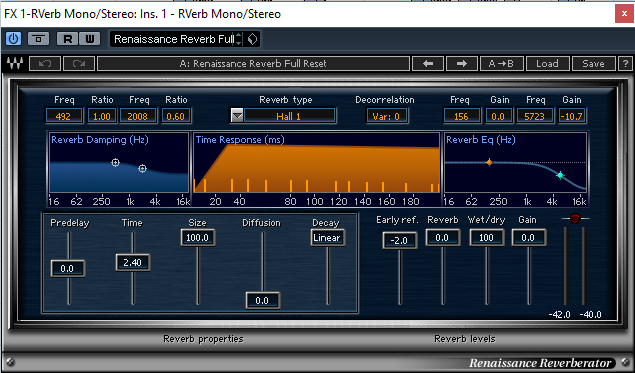Close the RVerb plugin window

point(624,14)
